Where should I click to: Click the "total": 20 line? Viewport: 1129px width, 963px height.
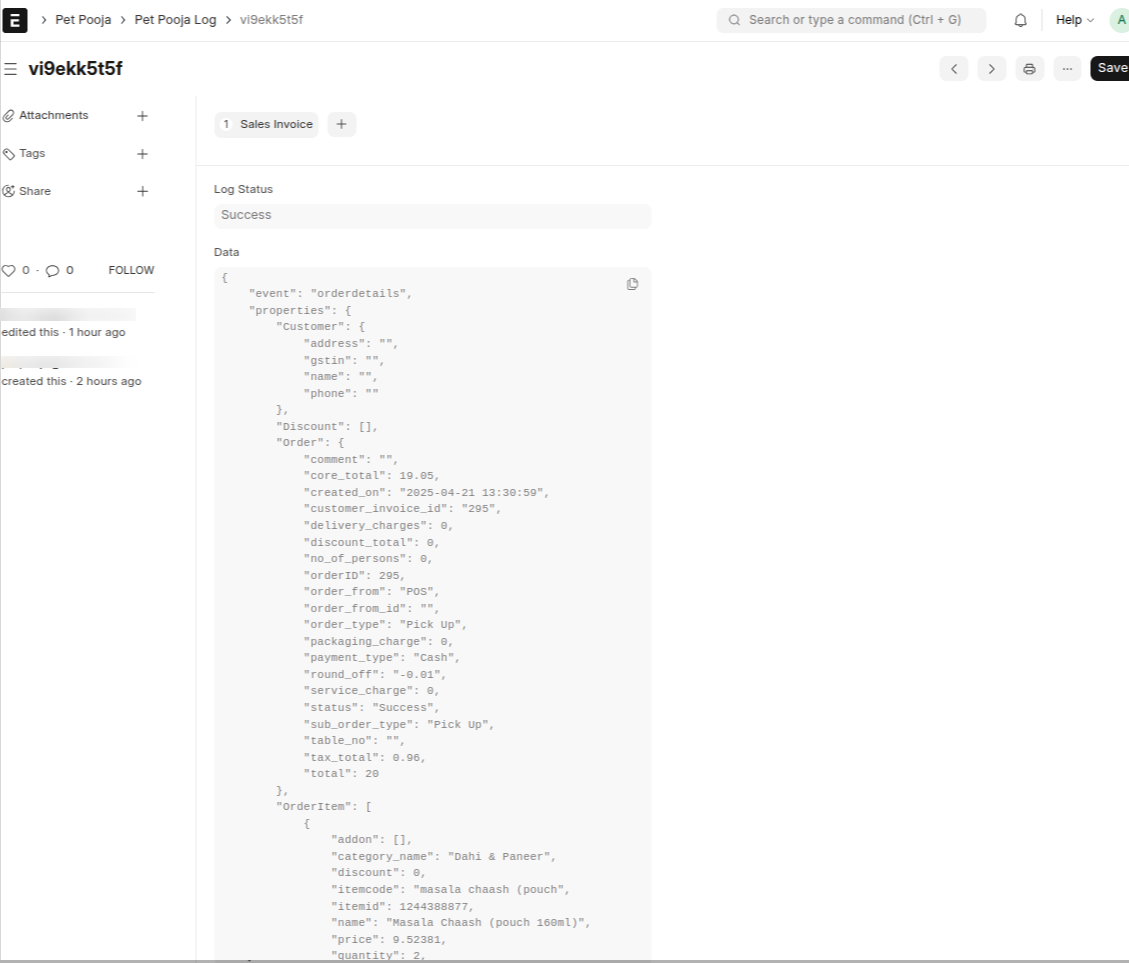(x=341, y=774)
